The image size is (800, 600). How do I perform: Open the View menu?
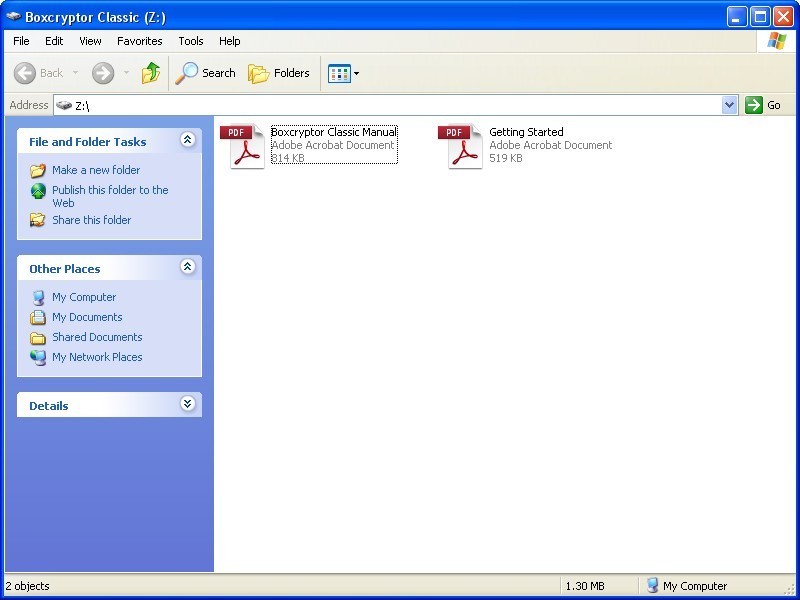pyautogui.click(x=90, y=41)
